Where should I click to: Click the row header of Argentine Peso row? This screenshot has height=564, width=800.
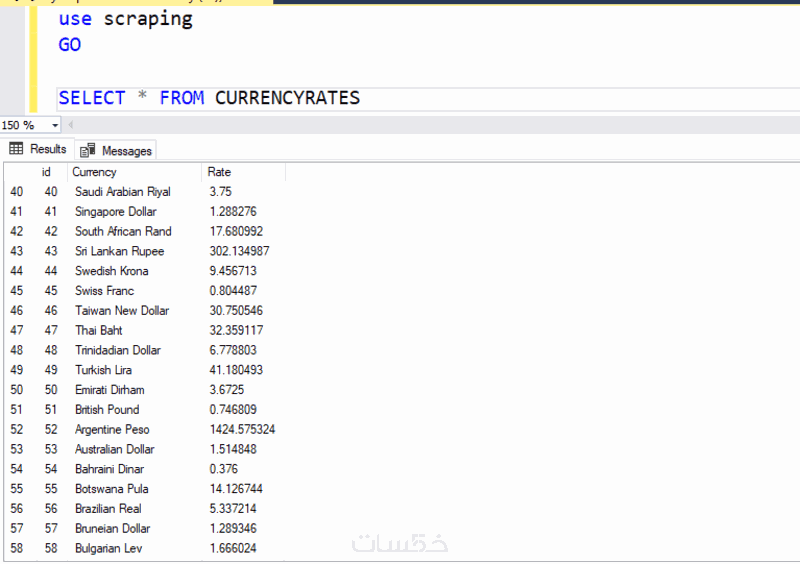(x=16, y=430)
